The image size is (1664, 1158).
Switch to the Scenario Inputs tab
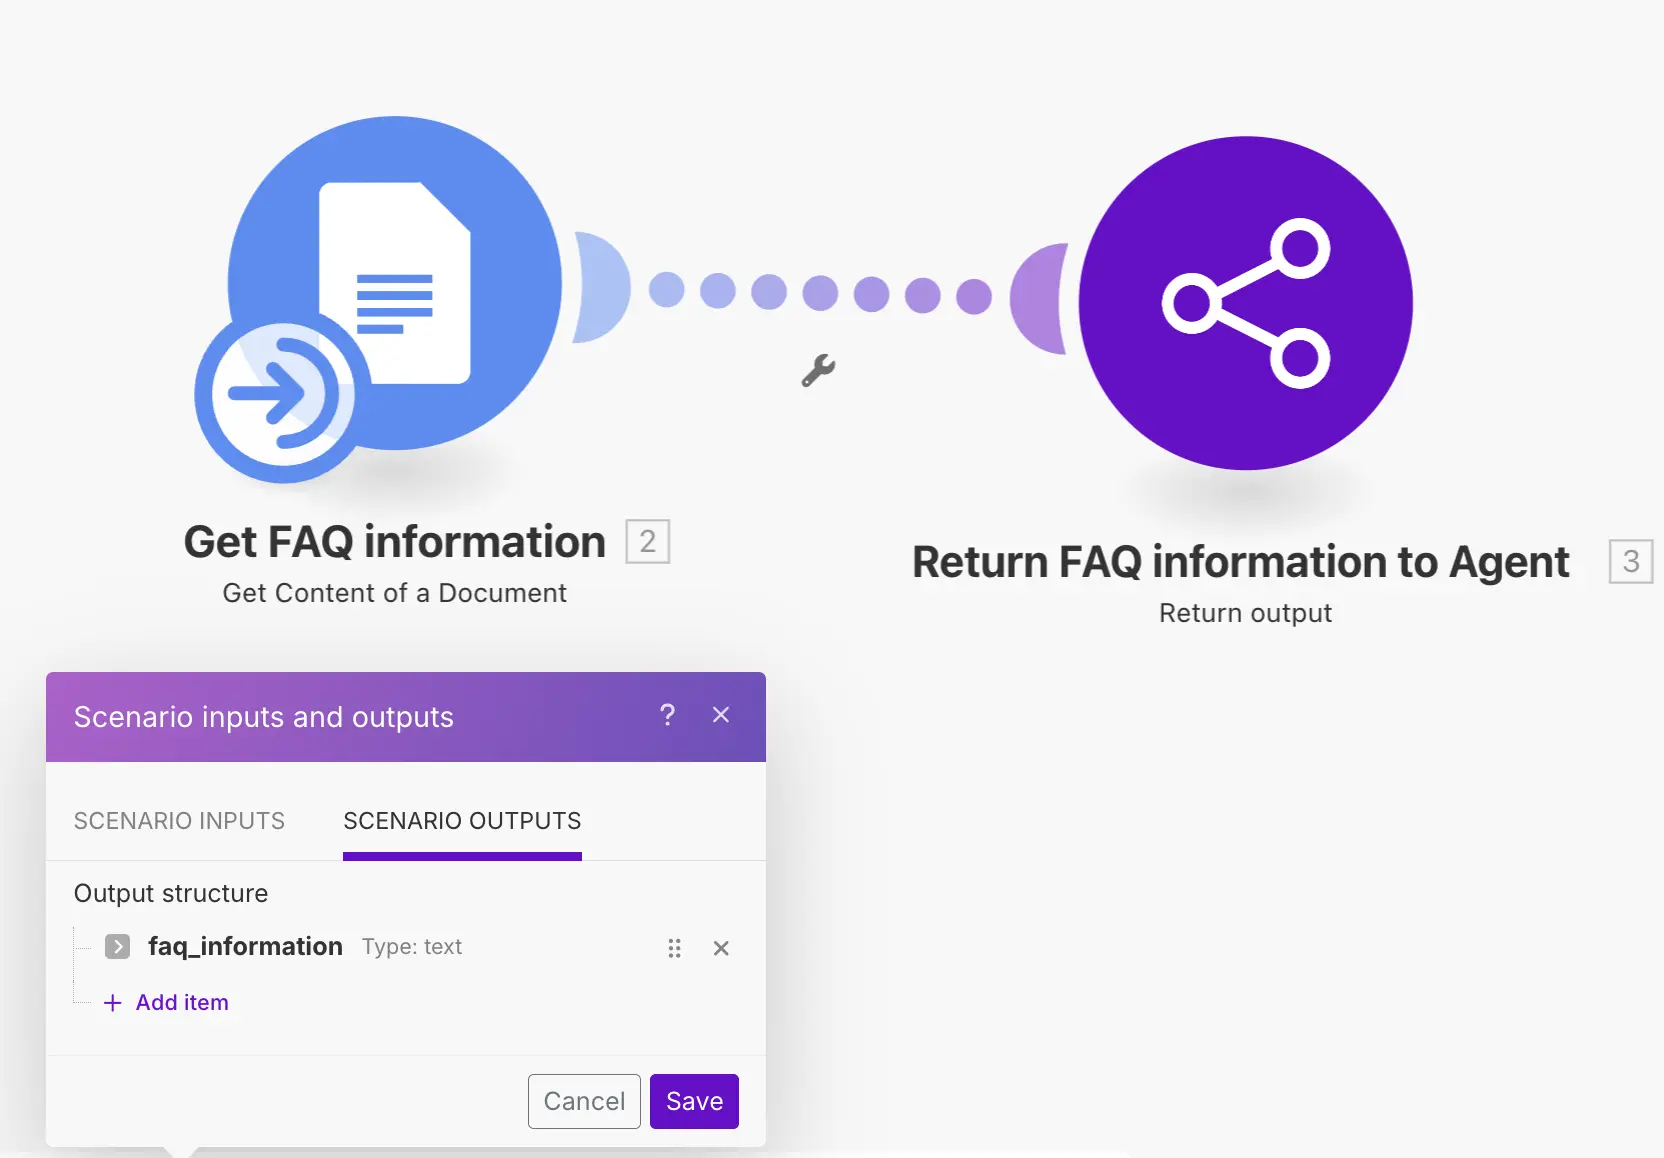tap(179, 821)
